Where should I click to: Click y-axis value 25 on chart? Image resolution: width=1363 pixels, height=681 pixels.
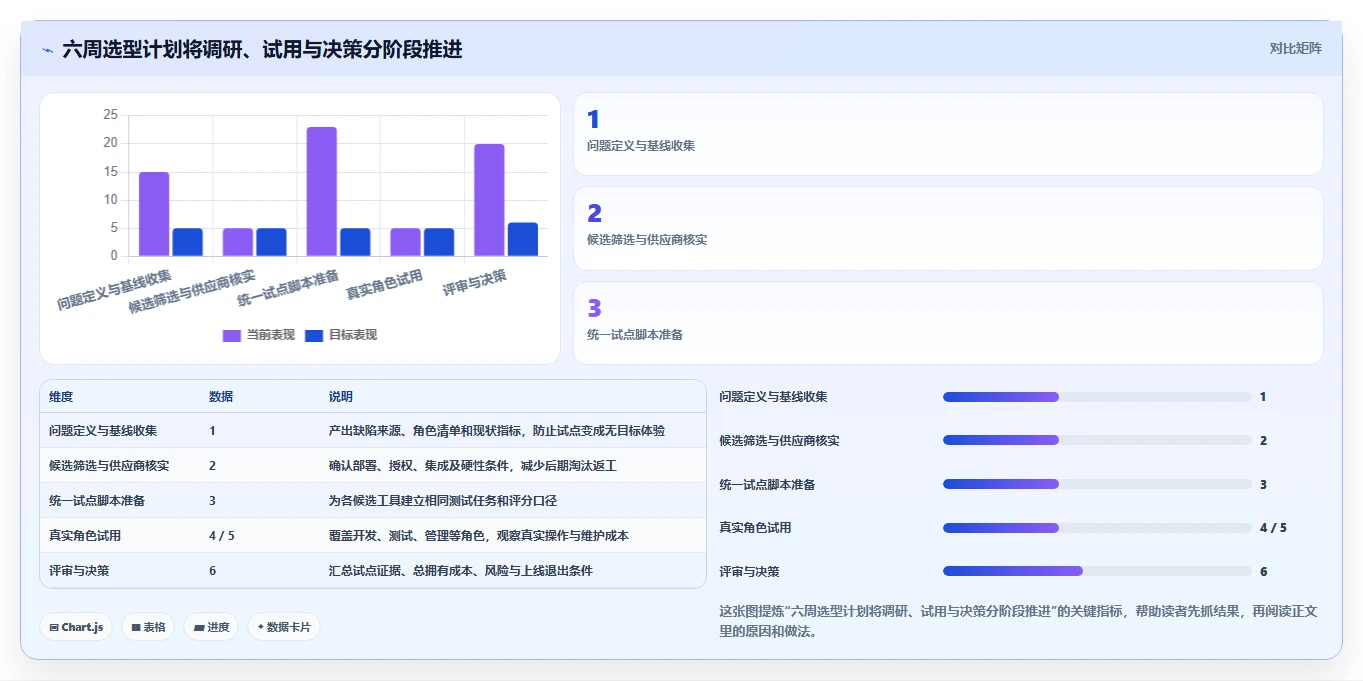[110, 115]
